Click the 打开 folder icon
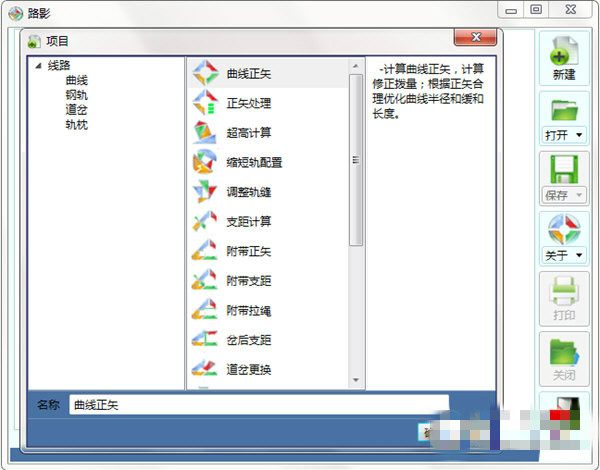This screenshot has width=600, height=470. pyautogui.click(x=564, y=110)
